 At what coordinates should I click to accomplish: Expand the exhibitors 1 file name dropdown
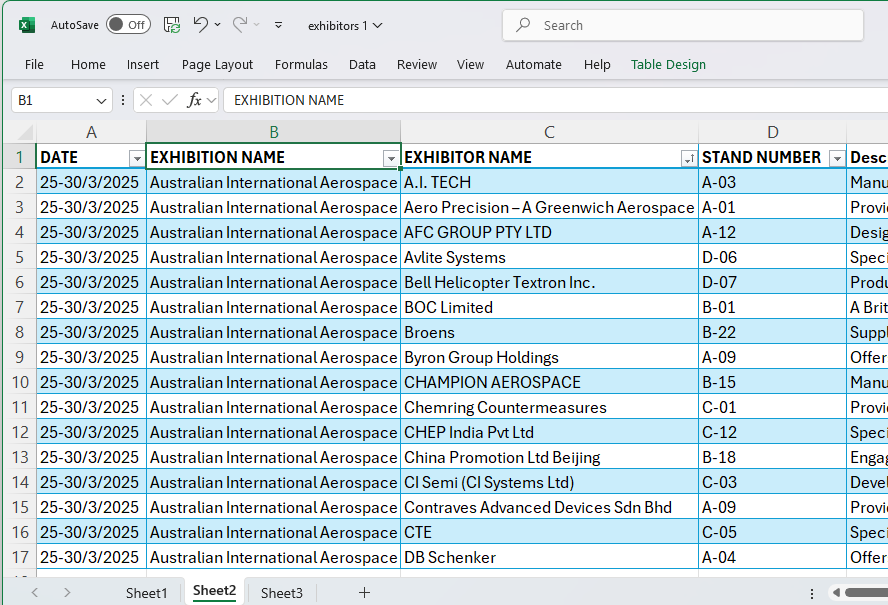tap(378, 25)
